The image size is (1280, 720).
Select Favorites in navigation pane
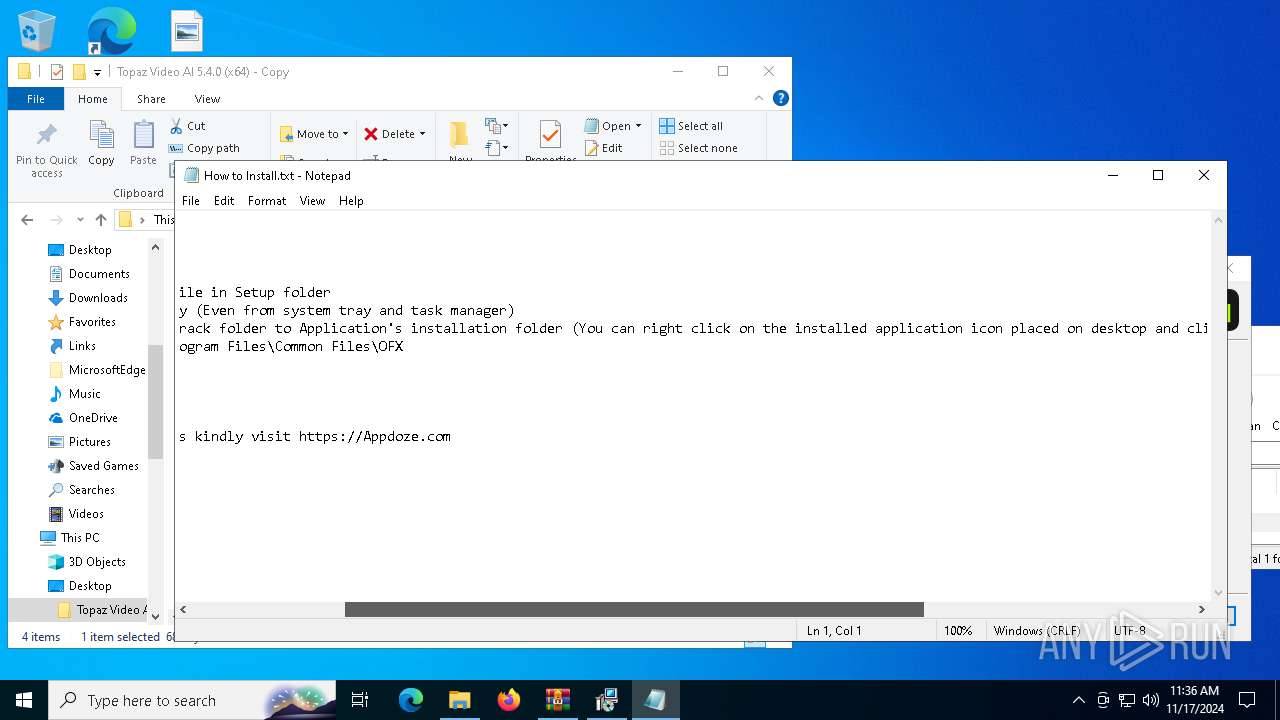pos(92,322)
